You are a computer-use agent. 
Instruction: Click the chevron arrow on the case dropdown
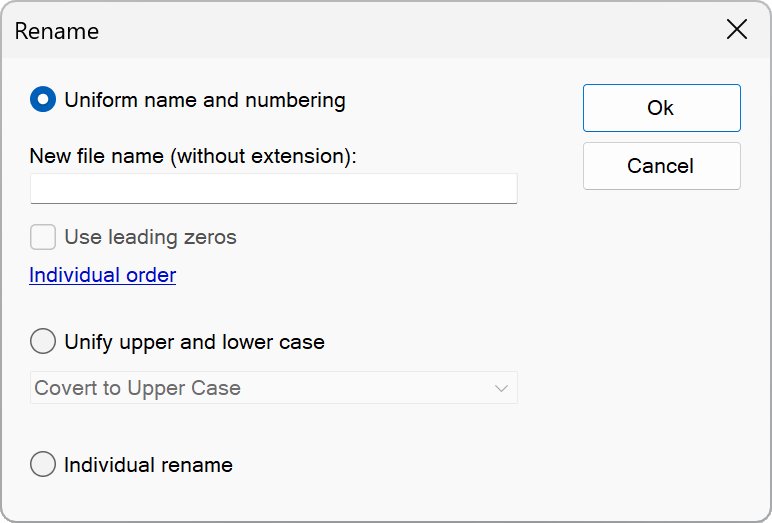(x=501, y=388)
